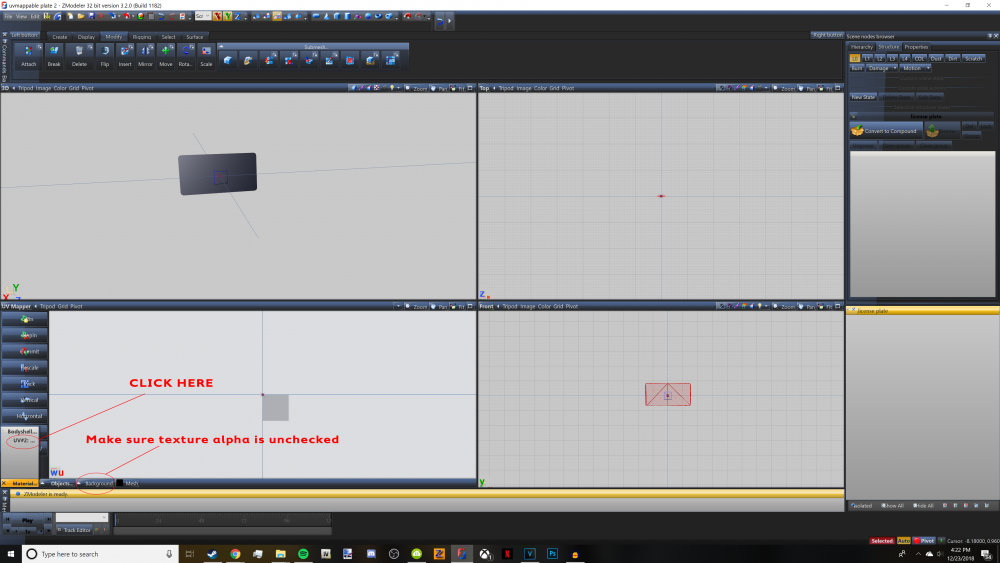Click the black Mesh color swatch

point(120,483)
